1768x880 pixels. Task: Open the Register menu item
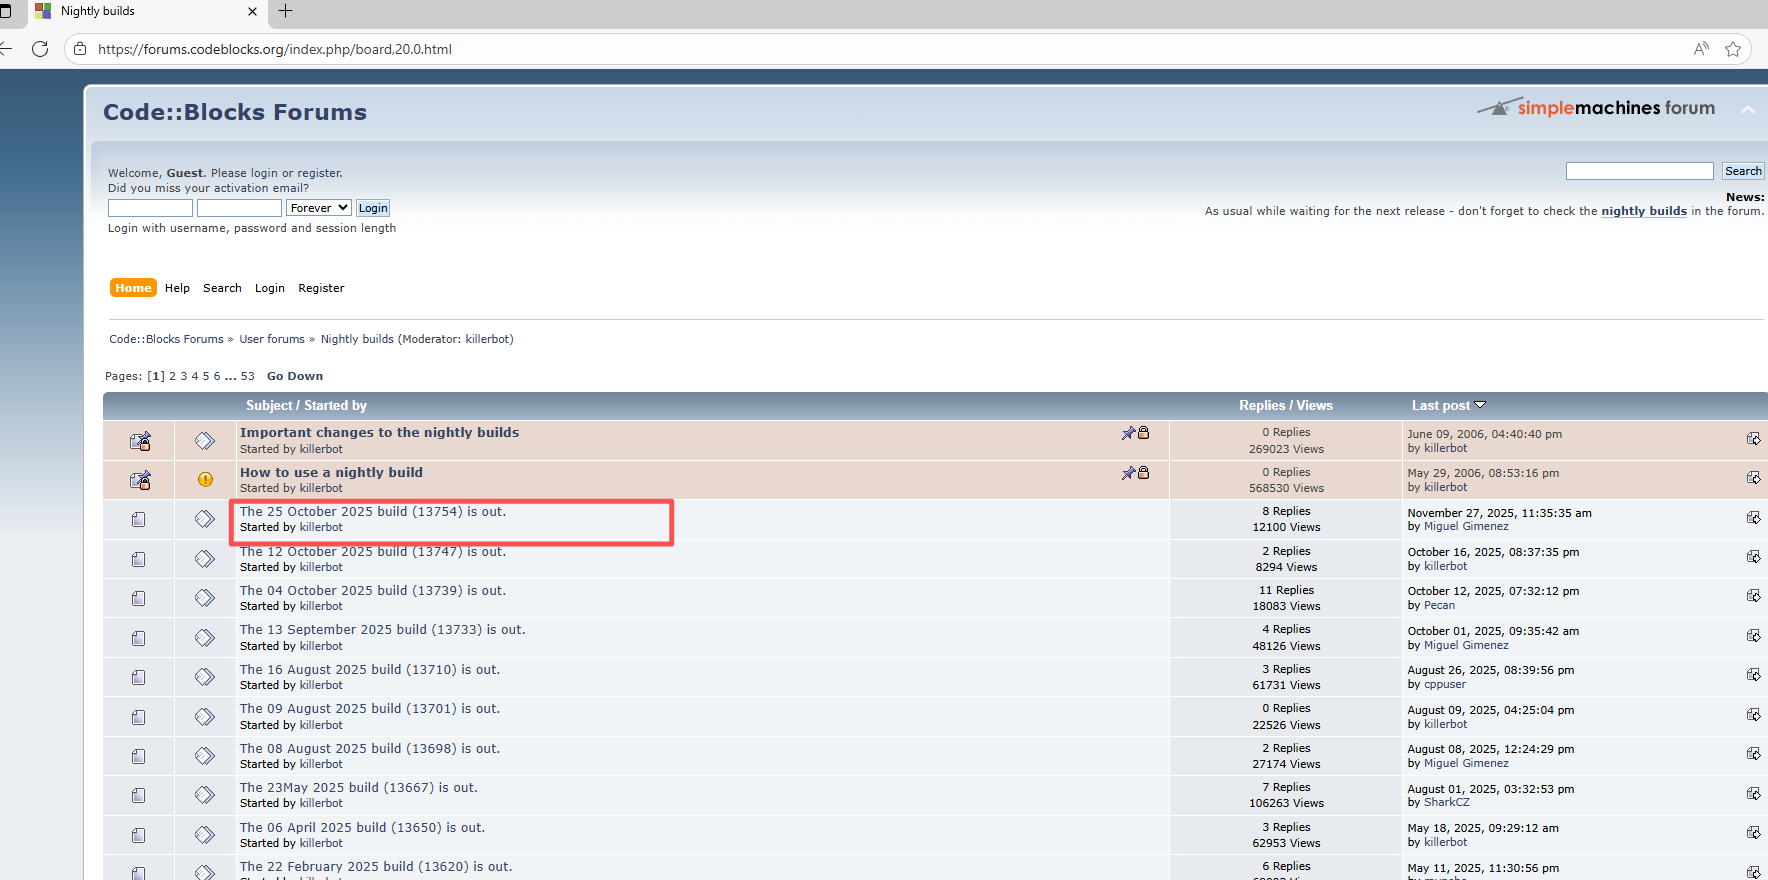(321, 288)
